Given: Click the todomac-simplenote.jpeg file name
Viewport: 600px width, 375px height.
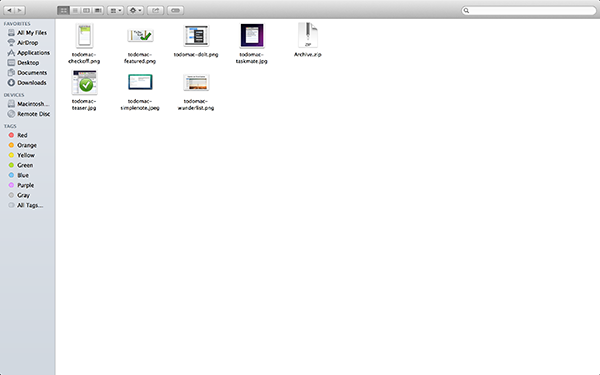Looking at the screenshot, I should [x=140, y=104].
